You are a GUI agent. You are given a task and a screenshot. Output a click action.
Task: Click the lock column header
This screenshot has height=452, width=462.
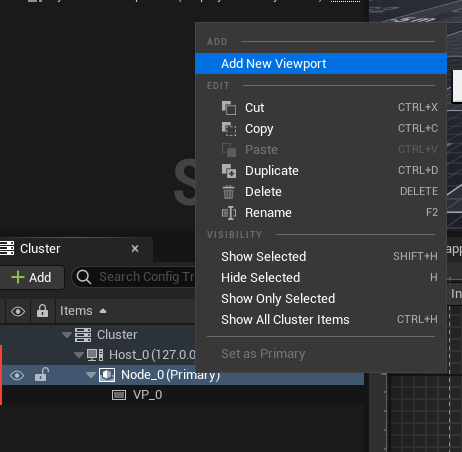click(42, 311)
